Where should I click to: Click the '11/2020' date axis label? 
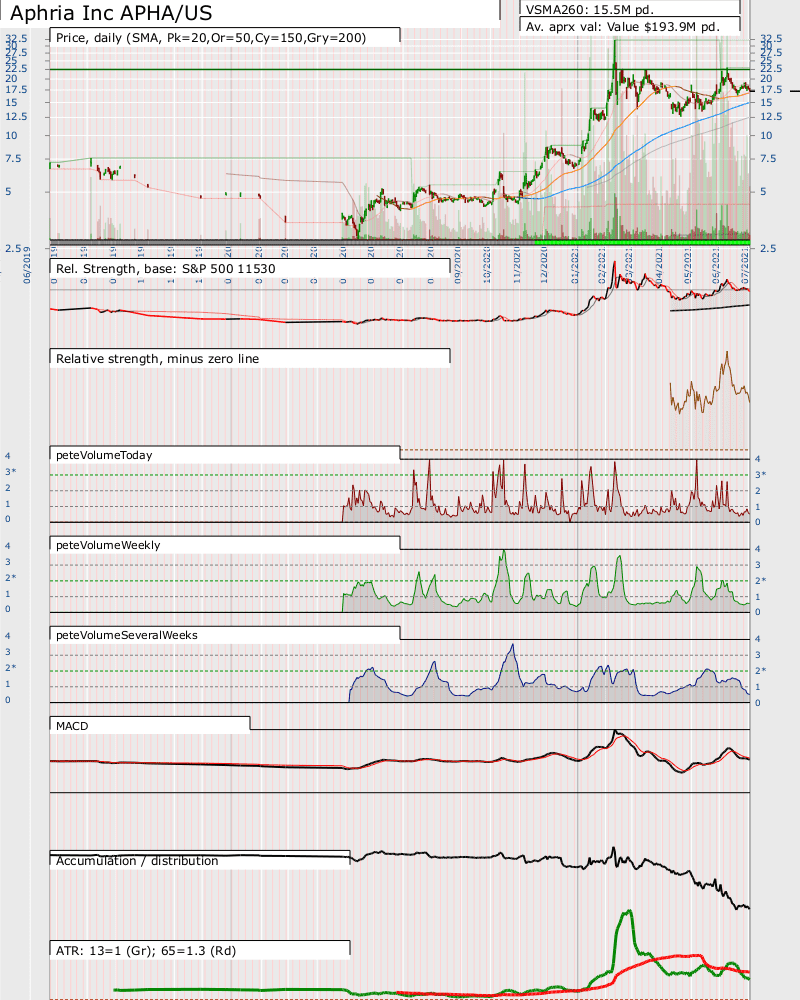(517, 264)
